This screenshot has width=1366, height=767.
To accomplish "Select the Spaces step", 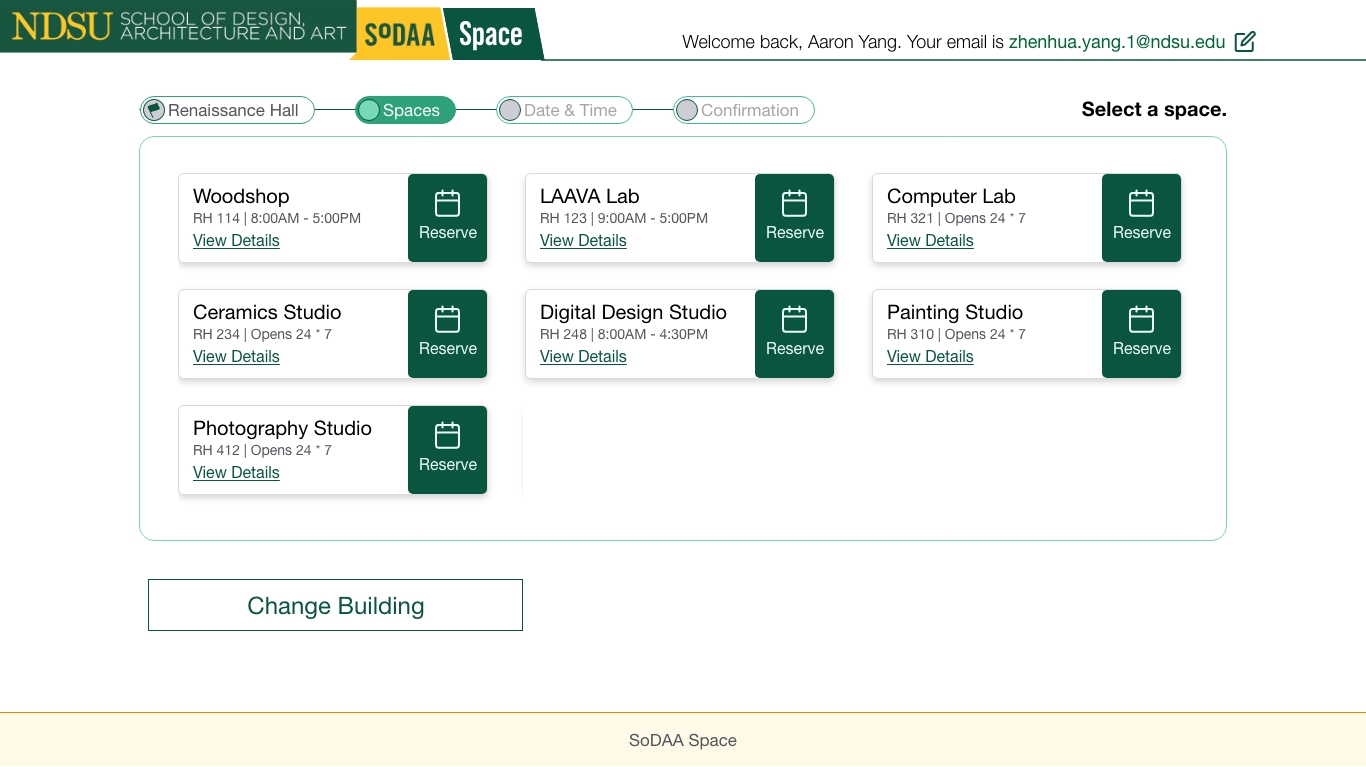I will 405,110.
